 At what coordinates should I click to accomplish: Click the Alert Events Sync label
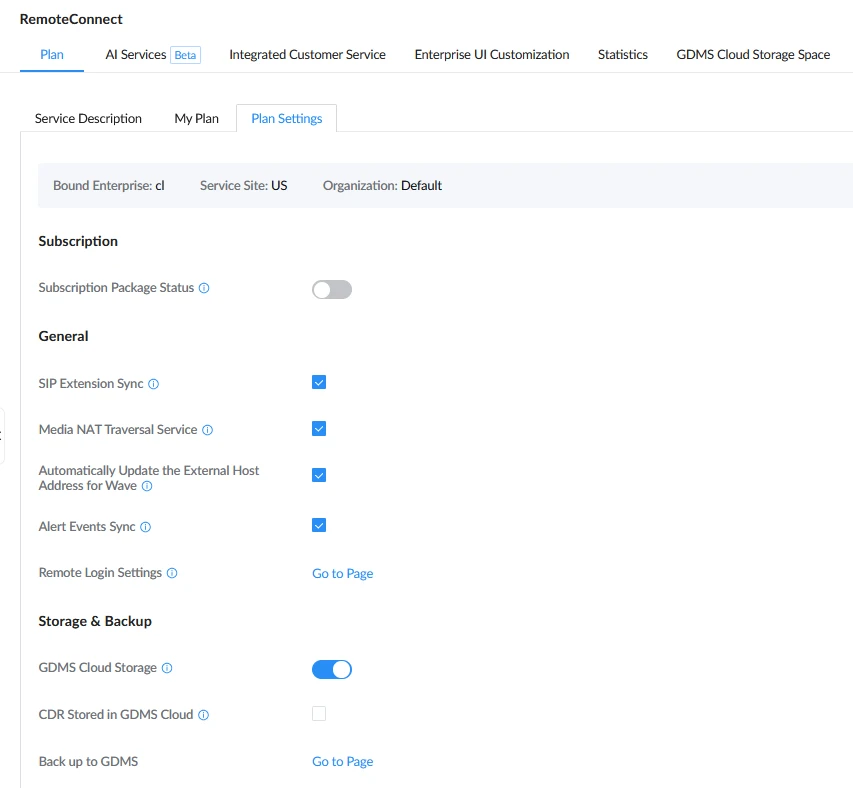pyautogui.click(x=87, y=526)
